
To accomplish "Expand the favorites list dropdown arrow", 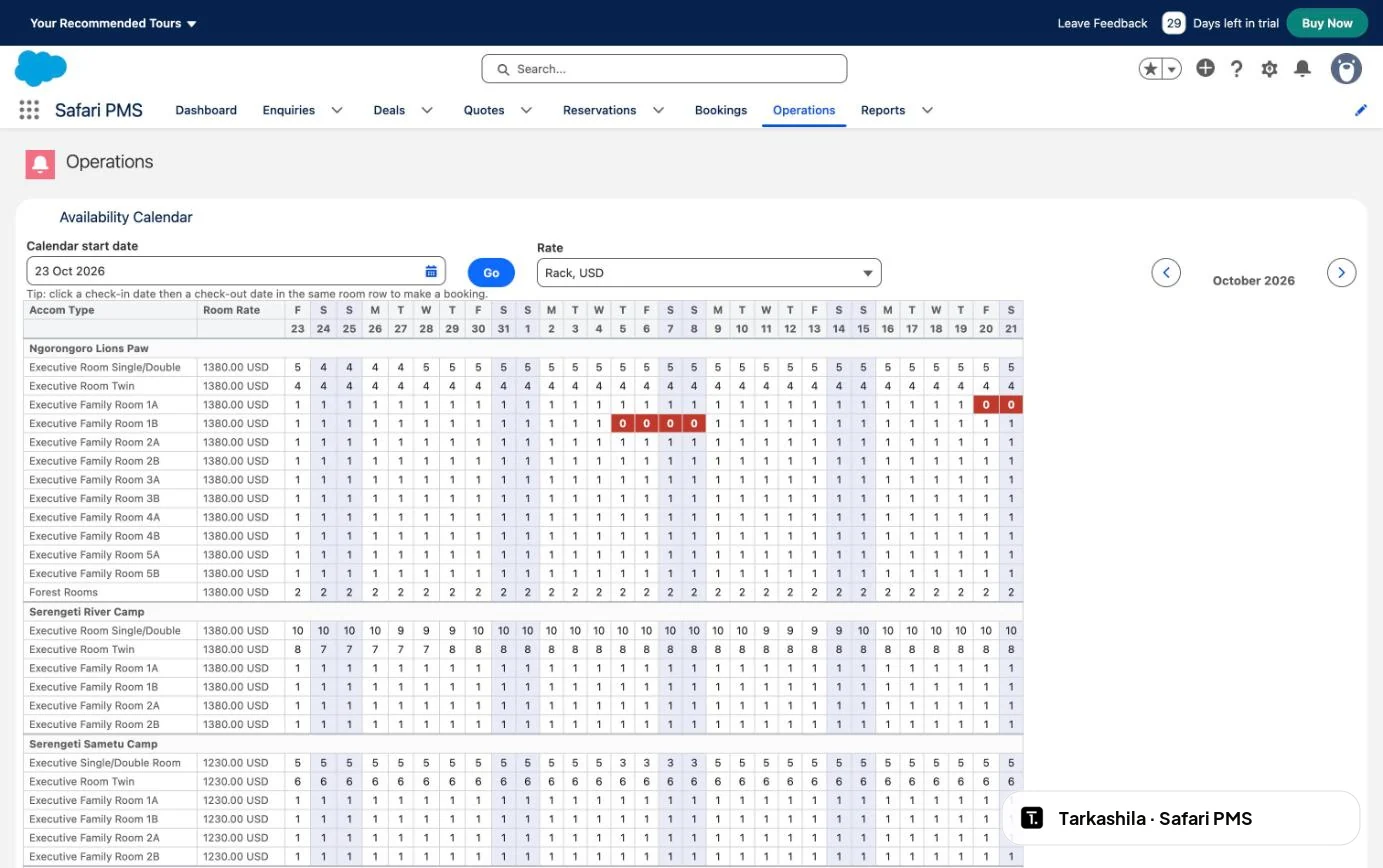I will pyautogui.click(x=1172, y=69).
